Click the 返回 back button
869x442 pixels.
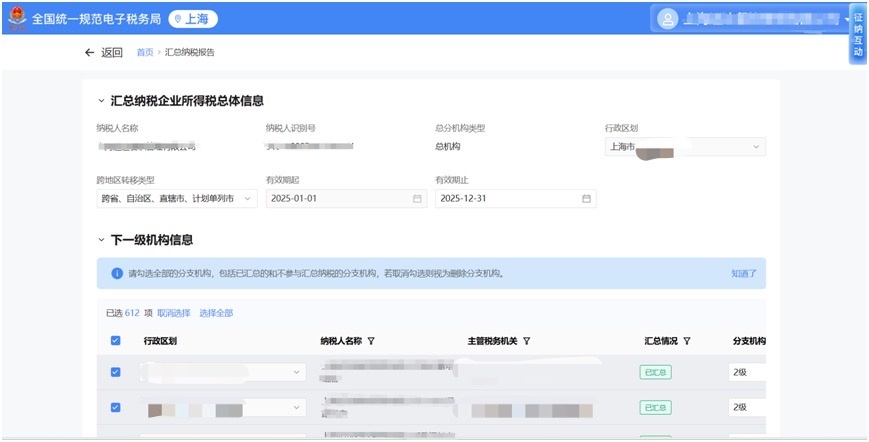(x=103, y=52)
